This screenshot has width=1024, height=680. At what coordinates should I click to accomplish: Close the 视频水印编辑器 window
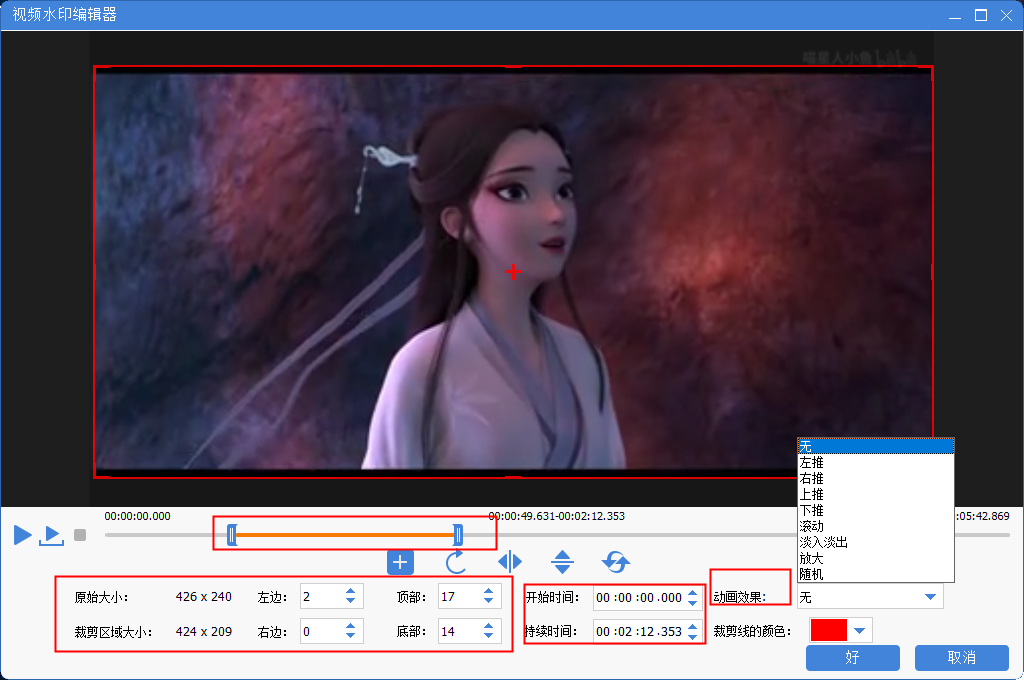(x=1006, y=15)
